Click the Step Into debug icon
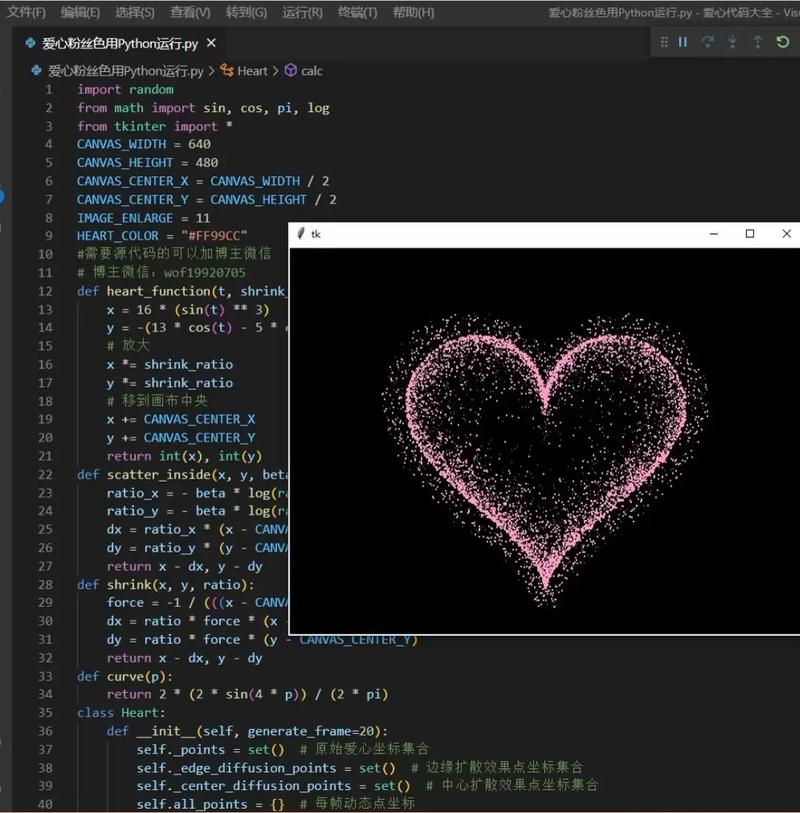Viewport: 800px width, 813px height. (732, 41)
